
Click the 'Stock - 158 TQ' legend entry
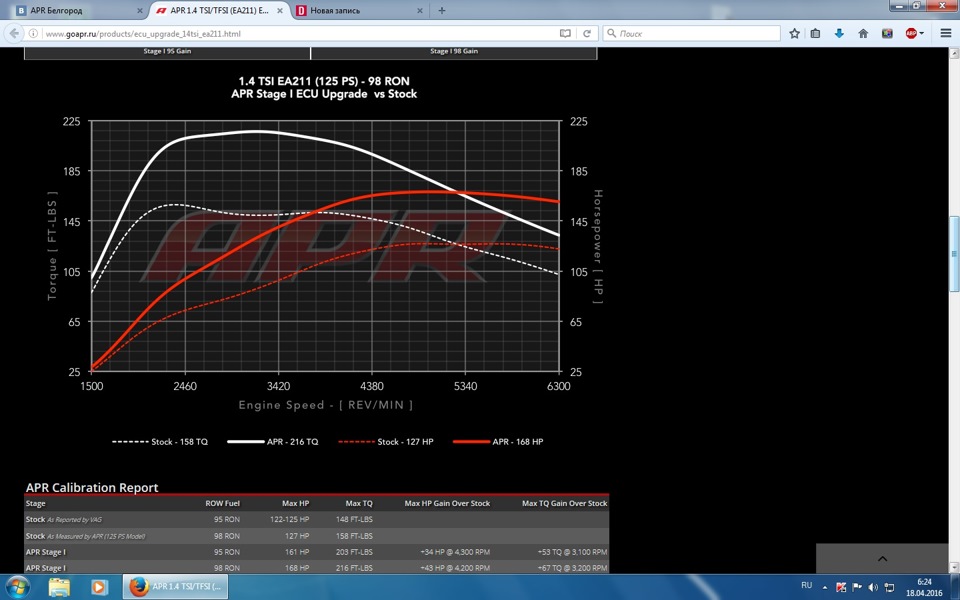coord(160,441)
